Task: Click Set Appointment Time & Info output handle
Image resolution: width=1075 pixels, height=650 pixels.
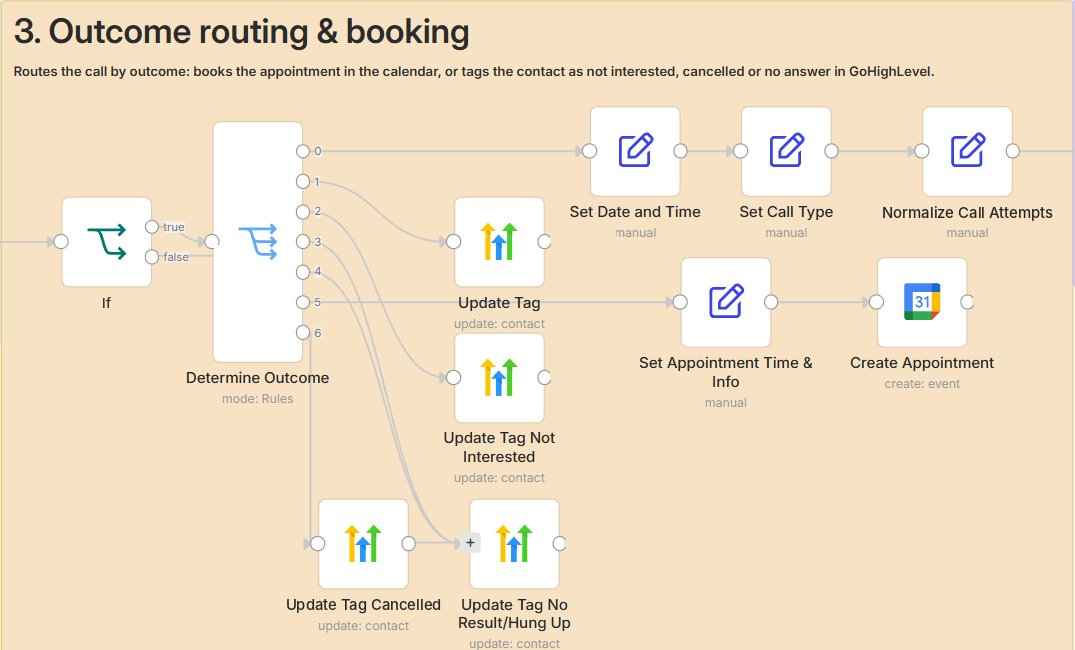Action: 771,302
